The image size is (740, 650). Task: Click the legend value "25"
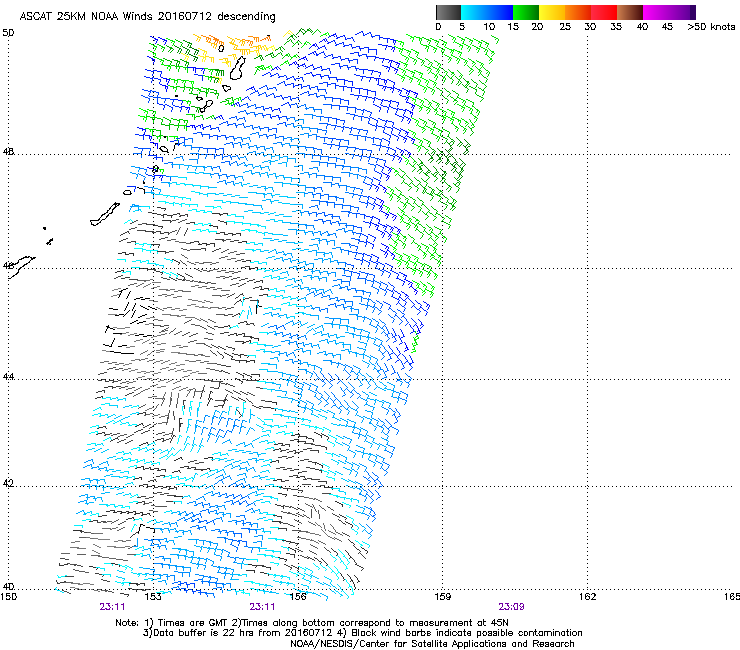[565, 26]
